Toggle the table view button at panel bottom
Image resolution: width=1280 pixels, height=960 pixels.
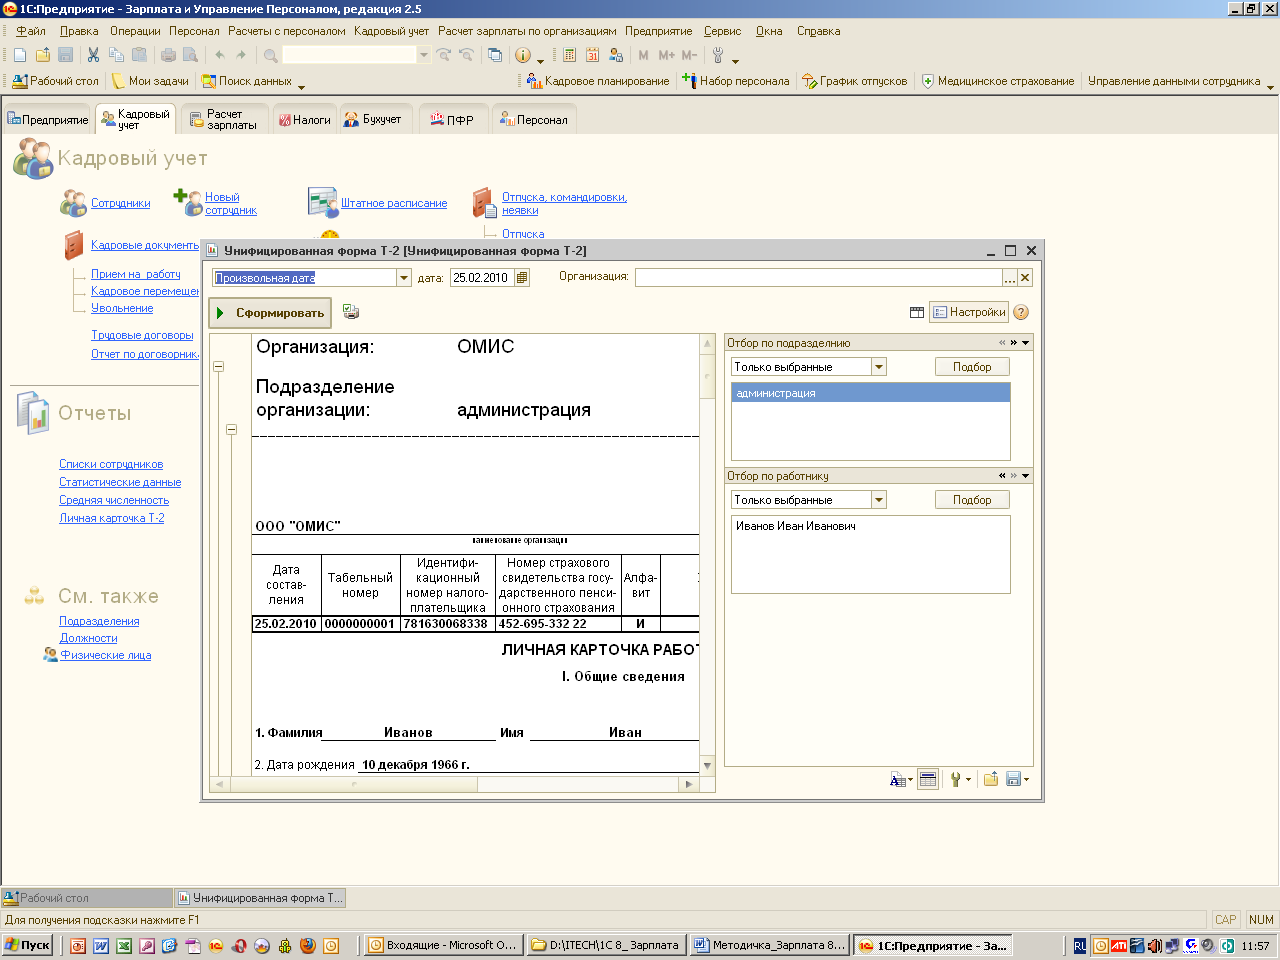click(928, 779)
